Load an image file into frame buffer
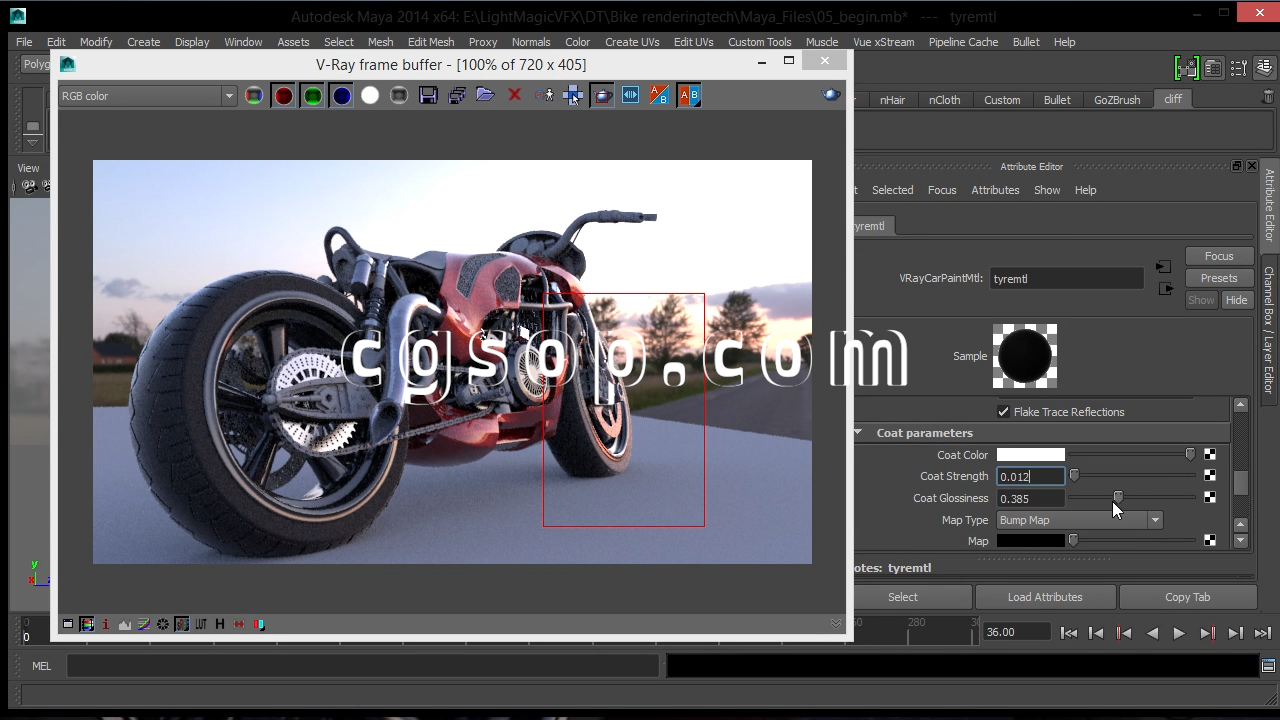Screen dimensions: 1280x720 pyautogui.click(x=486, y=96)
